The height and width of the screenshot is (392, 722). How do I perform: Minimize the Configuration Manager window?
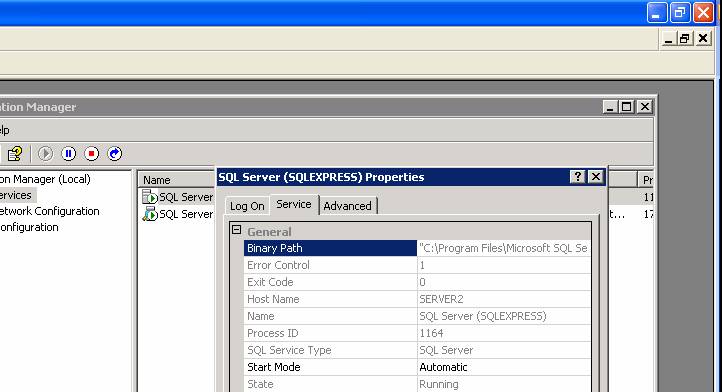pyautogui.click(x=610, y=107)
